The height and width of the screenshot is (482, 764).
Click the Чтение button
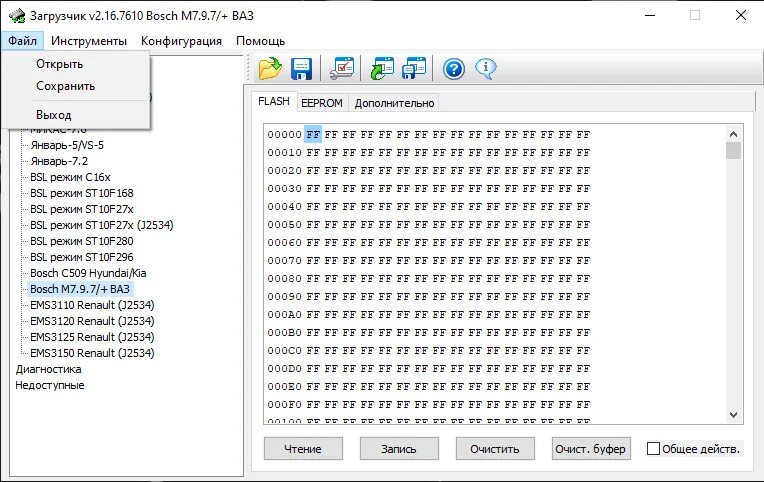303,448
